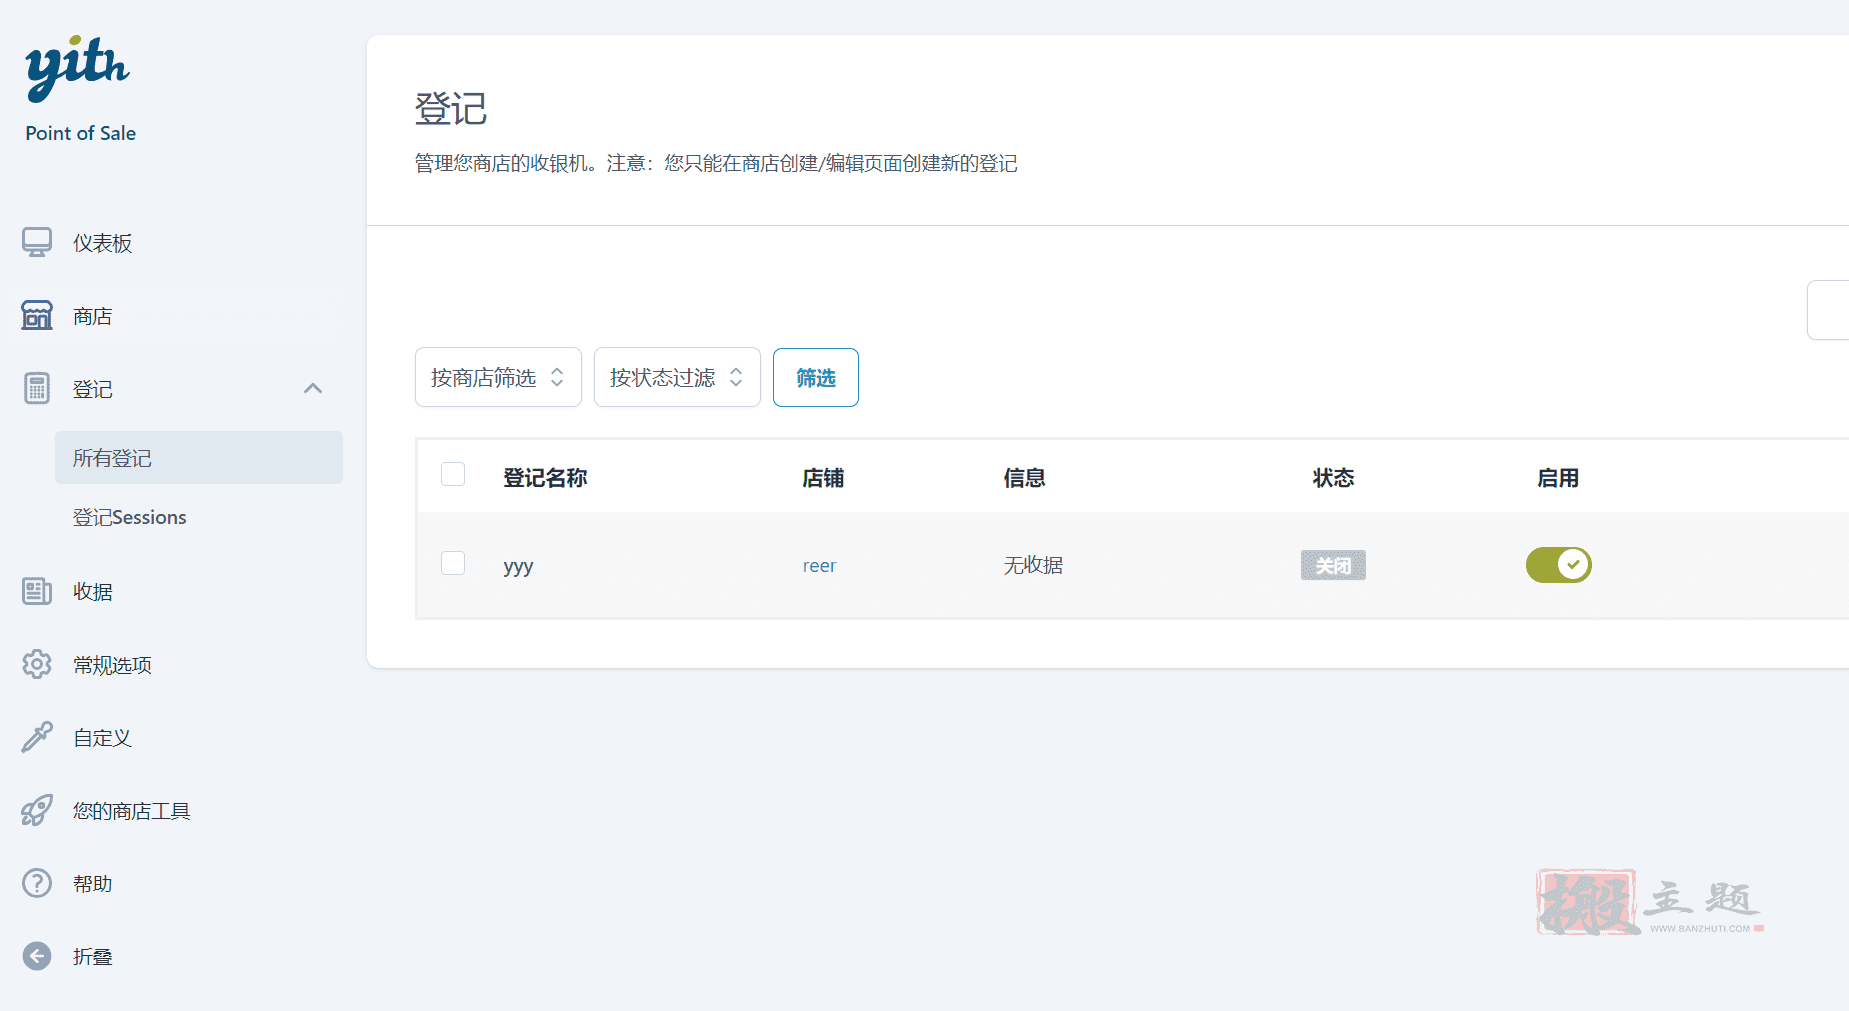Viewport: 1849px width, 1011px height.
Task: Collapse the 登记 submenu chevron
Action: [x=313, y=388]
